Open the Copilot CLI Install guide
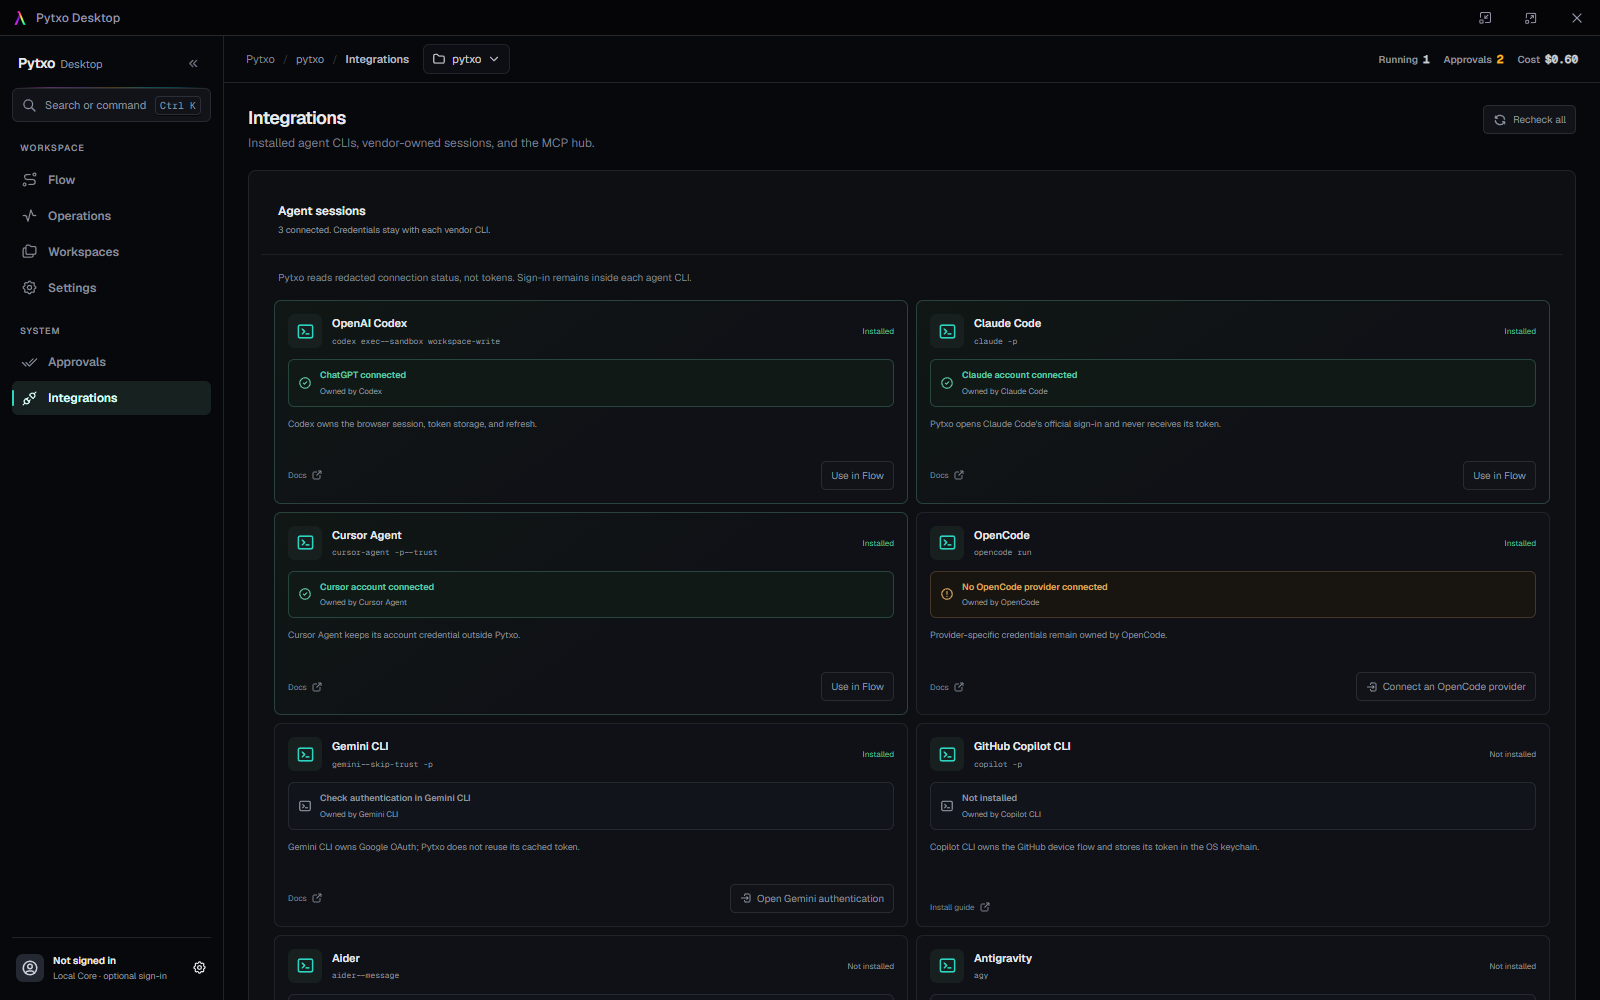1600x1000 pixels. click(x=960, y=907)
